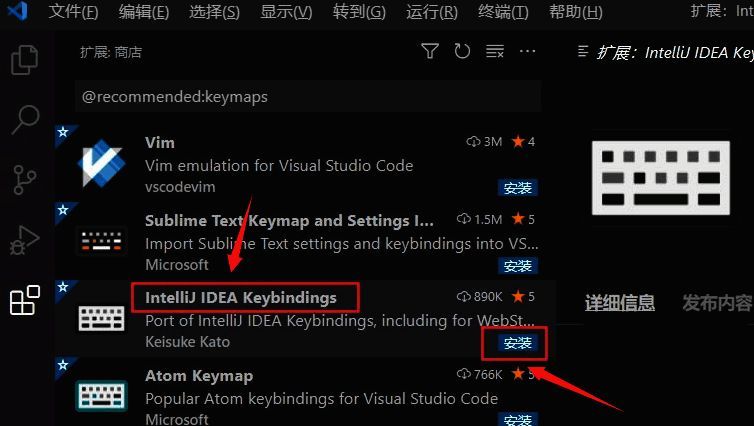
Task: Select the Vim extension title
Action: click(x=160, y=142)
